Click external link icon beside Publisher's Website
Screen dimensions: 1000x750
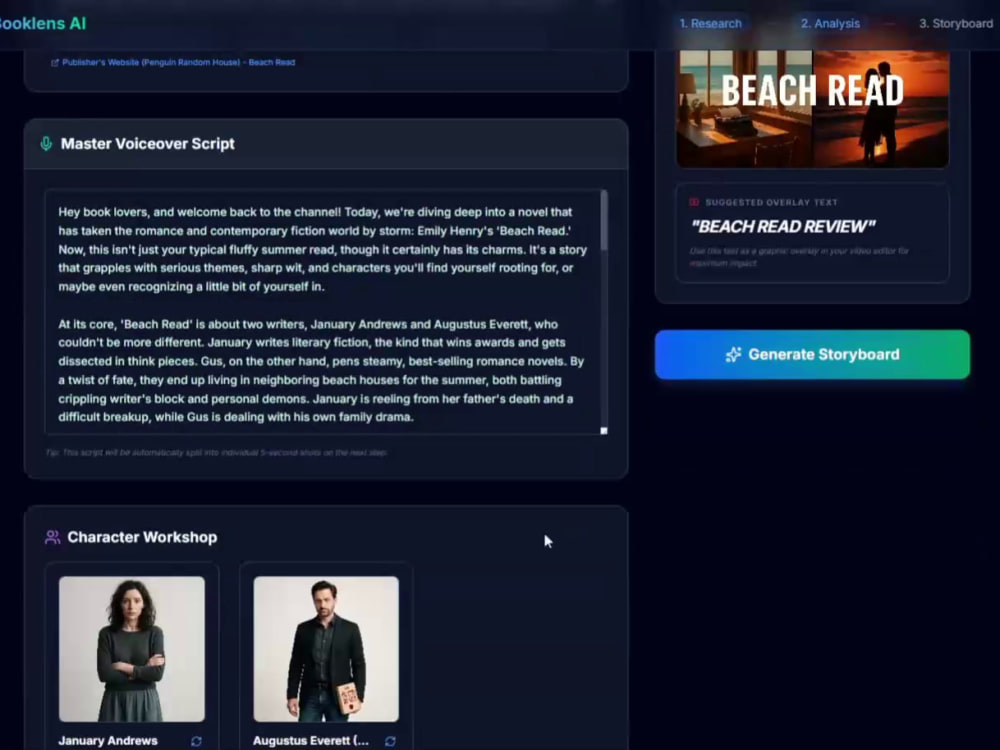point(55,62)
